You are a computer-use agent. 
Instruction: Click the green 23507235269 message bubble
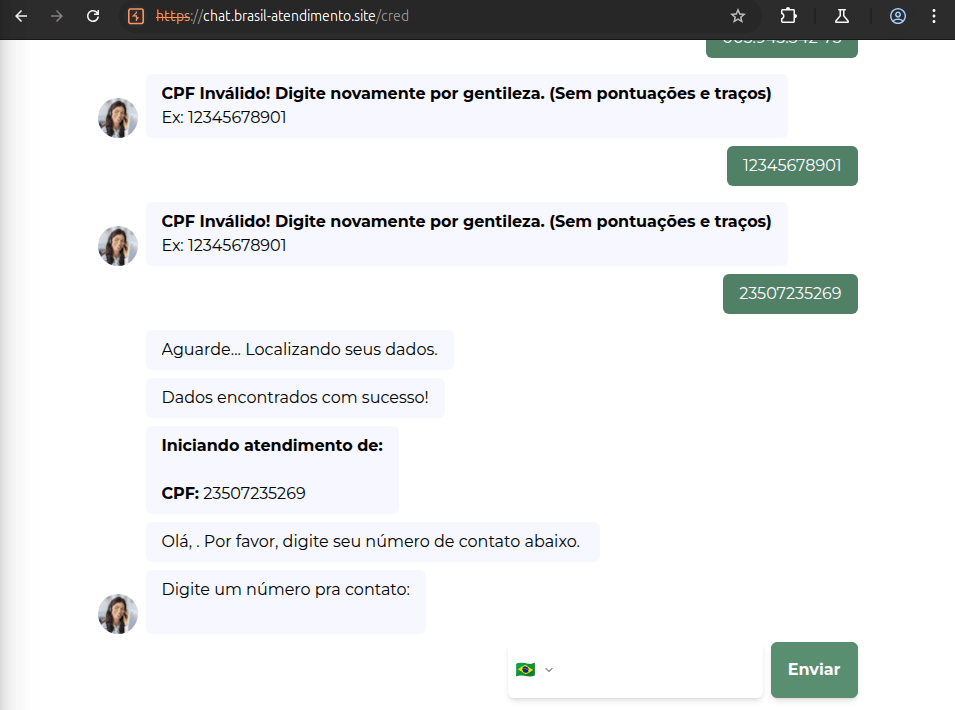click(790, 293)
